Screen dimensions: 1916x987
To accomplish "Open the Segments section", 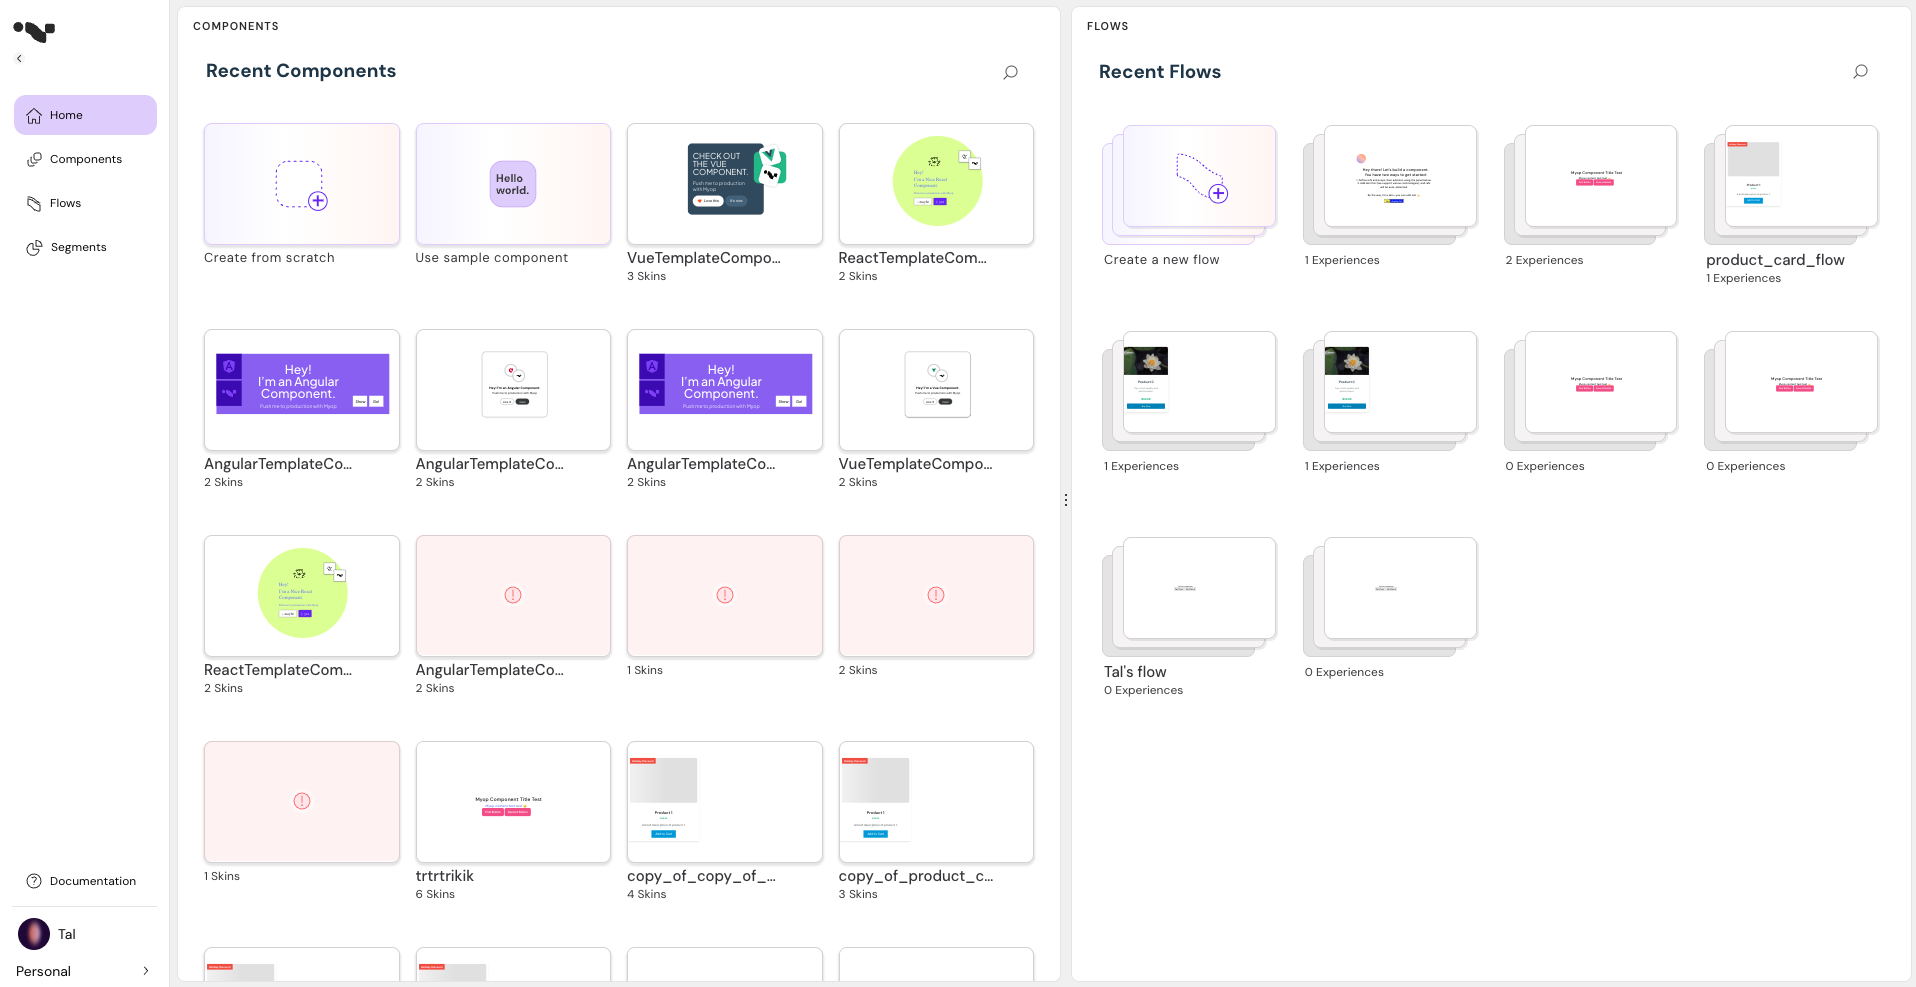I will (85, 247).
